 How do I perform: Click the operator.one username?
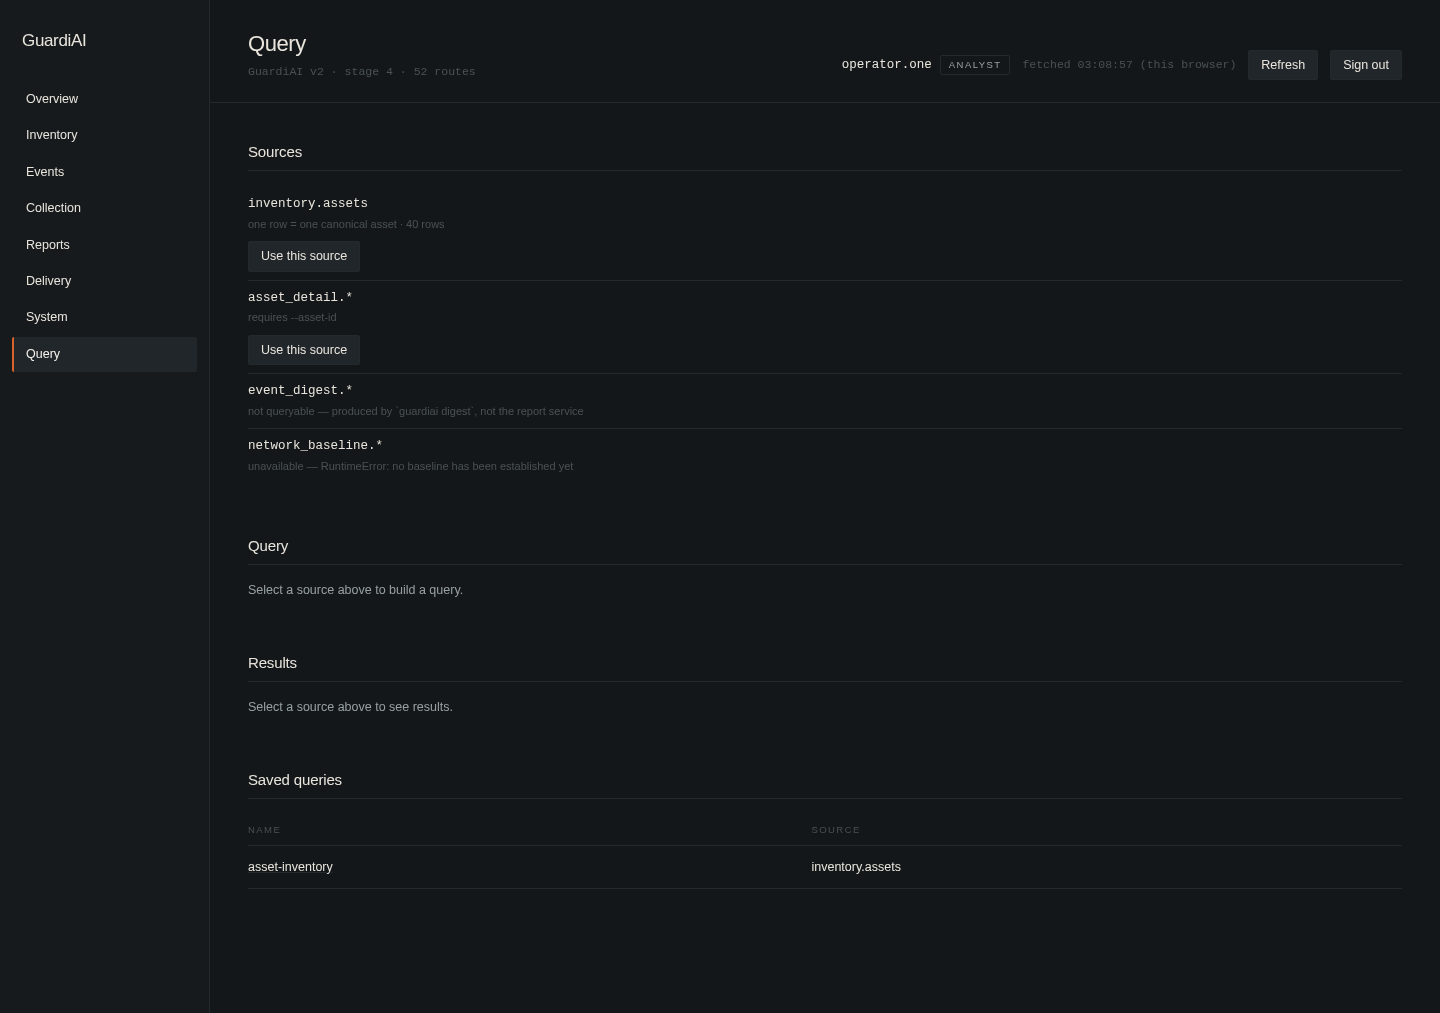pos(886,65)
